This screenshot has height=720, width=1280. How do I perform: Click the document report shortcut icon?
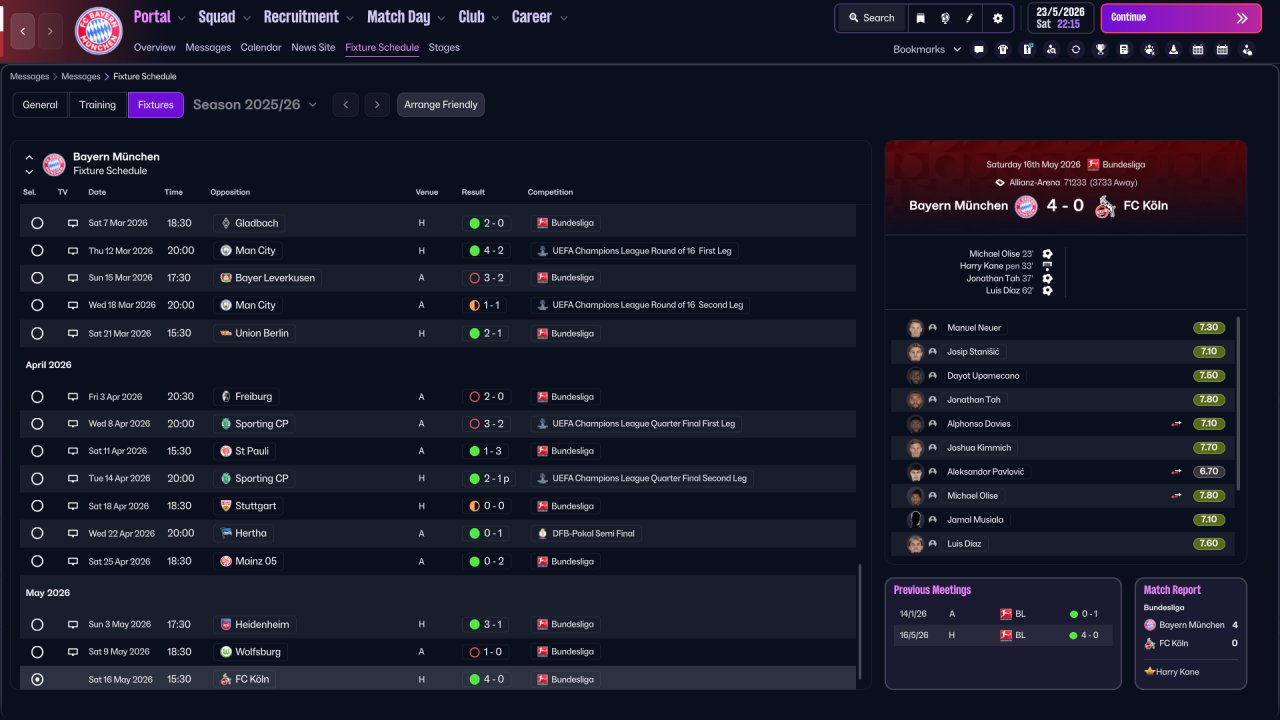(x=1124, y=49)
